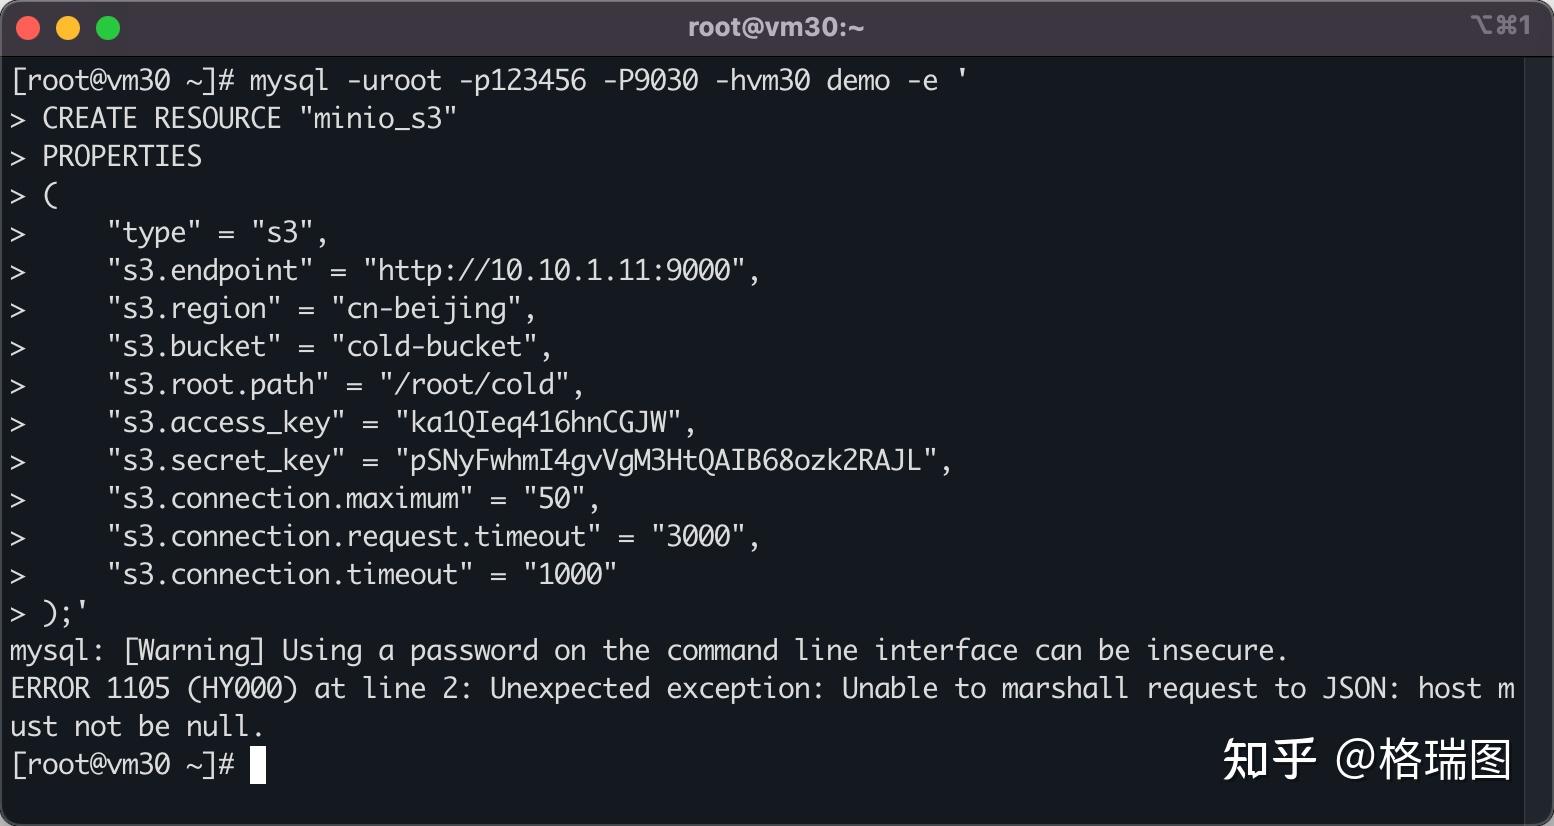Viewport: 1554px width, 826px height.
Task: Click the mysql [Warning] password line
Action: click(x=648, y=650)
